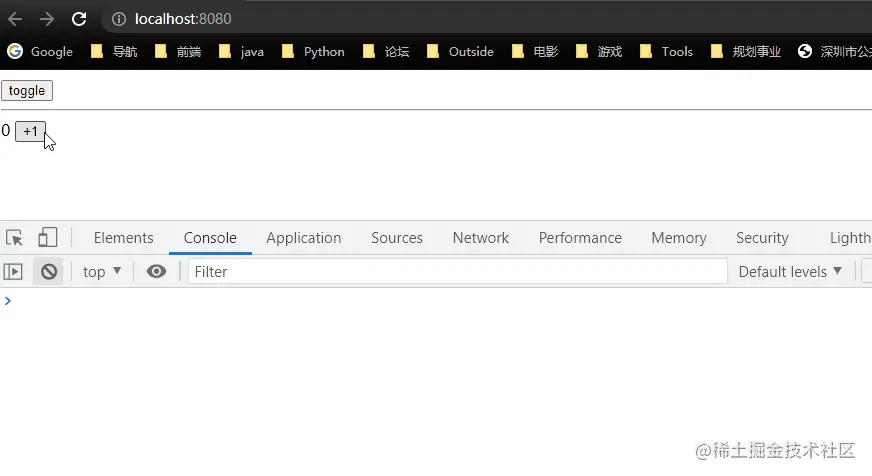Image resolution: width=872 pixels, height=476 pixels.
Task: Open the 电影 bookmark folder
Action: pyautogui.click(x=535, y=52)
